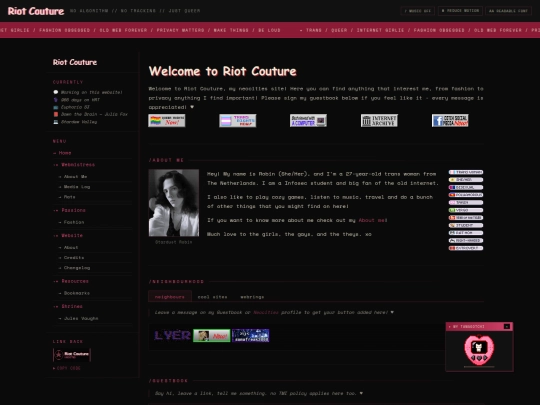Select the She/Her pill badge
The height and width of the screenshot is (405, 540).
tap(466, 180)
